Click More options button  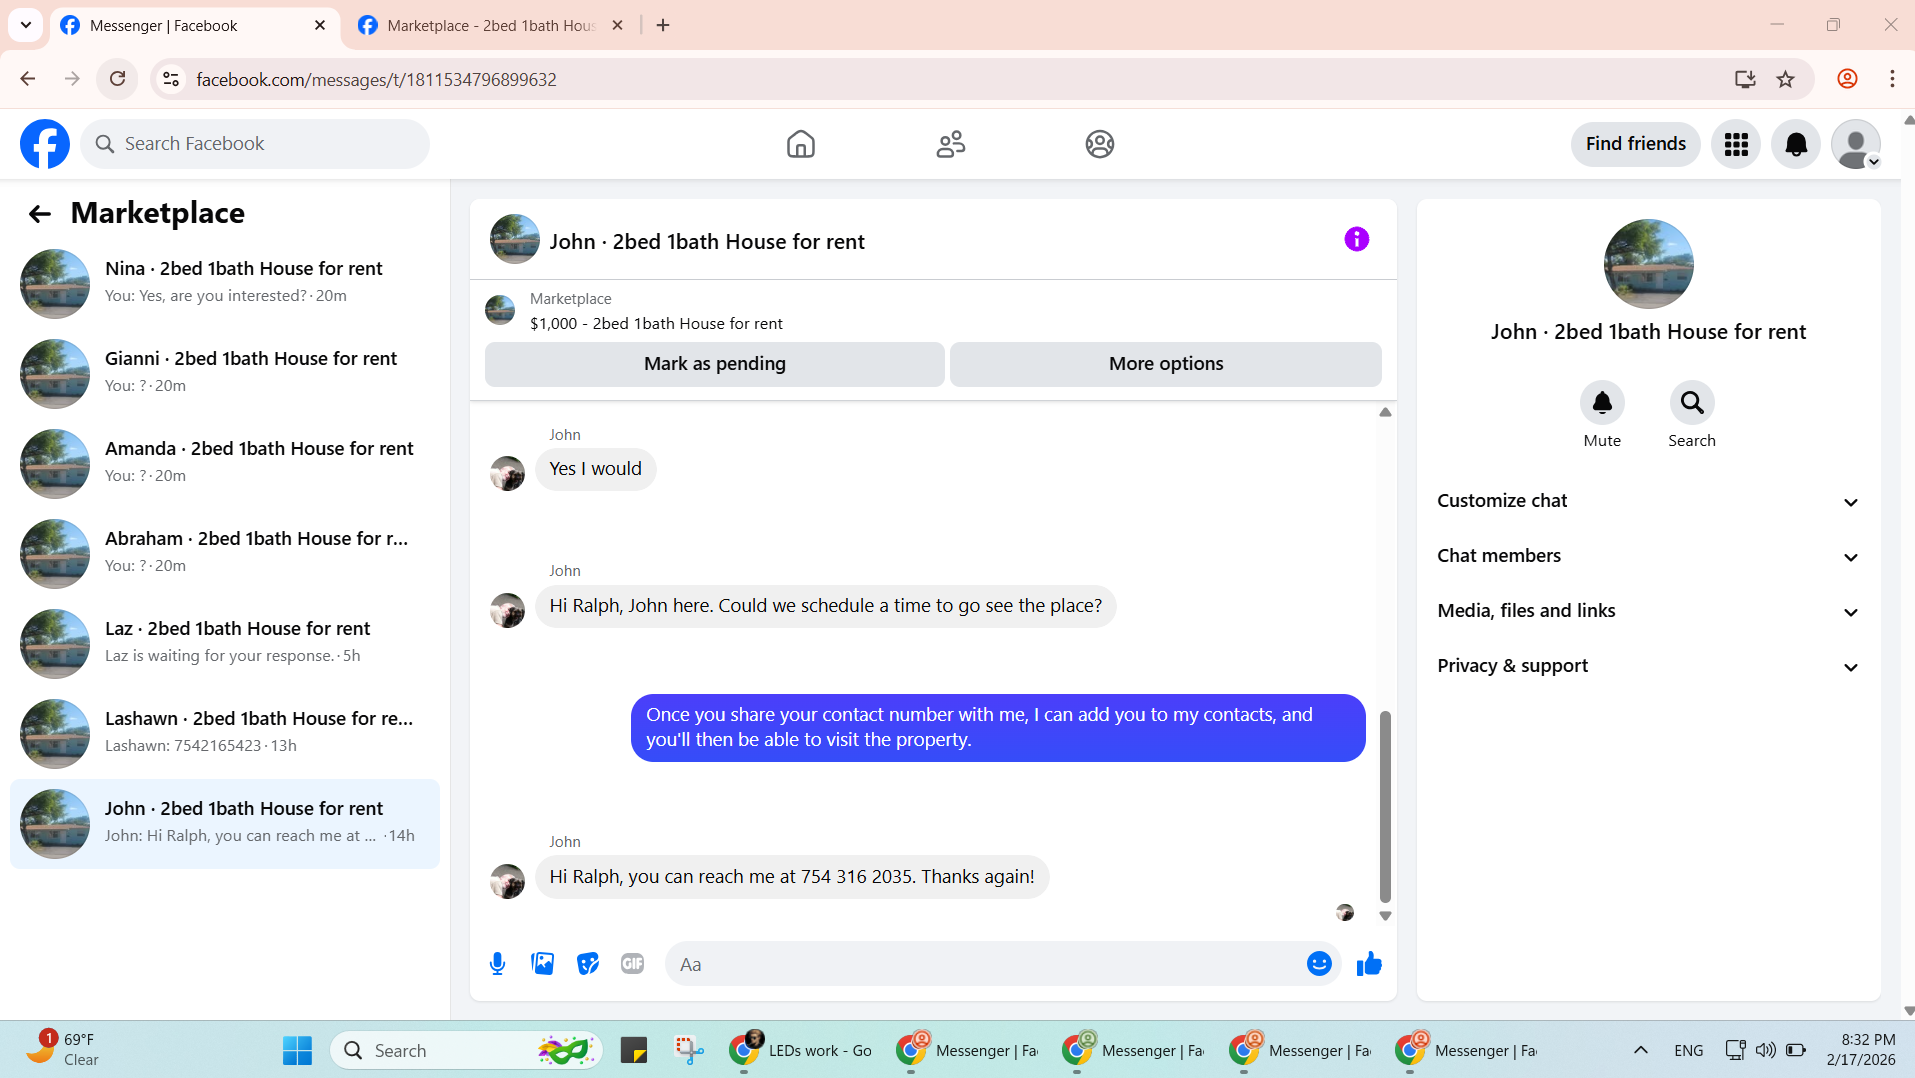(x=1165, y=364)
